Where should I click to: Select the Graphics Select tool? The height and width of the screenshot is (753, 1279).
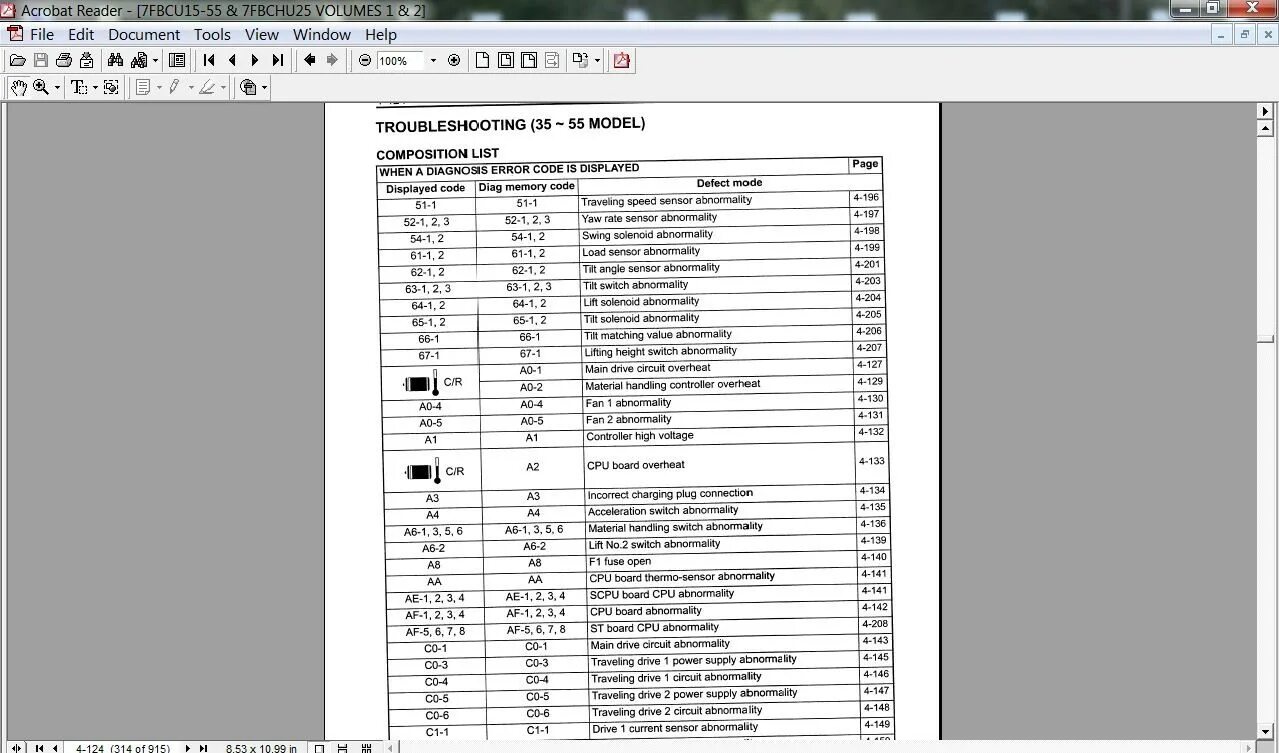pyautogui.click(x=111, y=87)
